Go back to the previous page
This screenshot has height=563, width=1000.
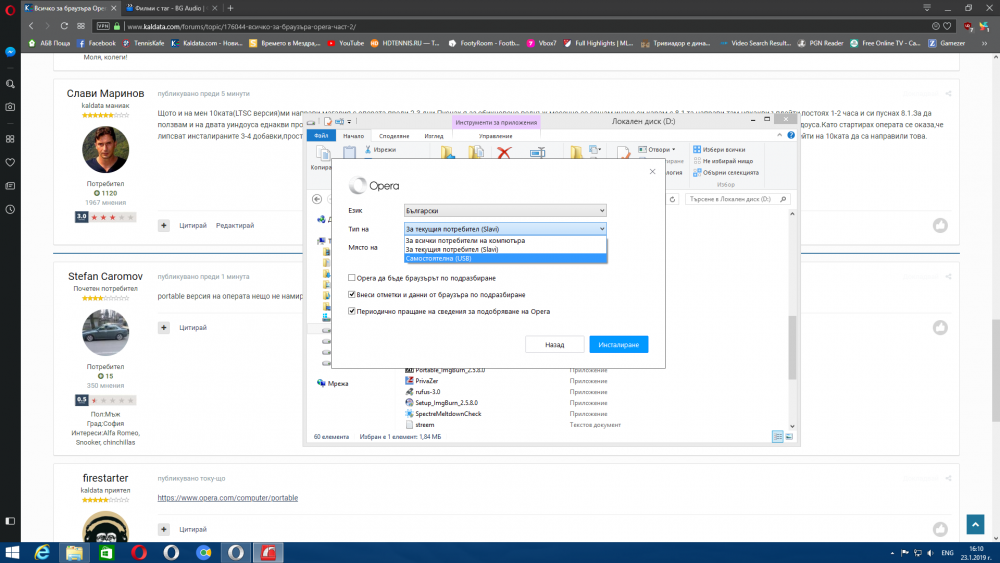pos(31,26)
